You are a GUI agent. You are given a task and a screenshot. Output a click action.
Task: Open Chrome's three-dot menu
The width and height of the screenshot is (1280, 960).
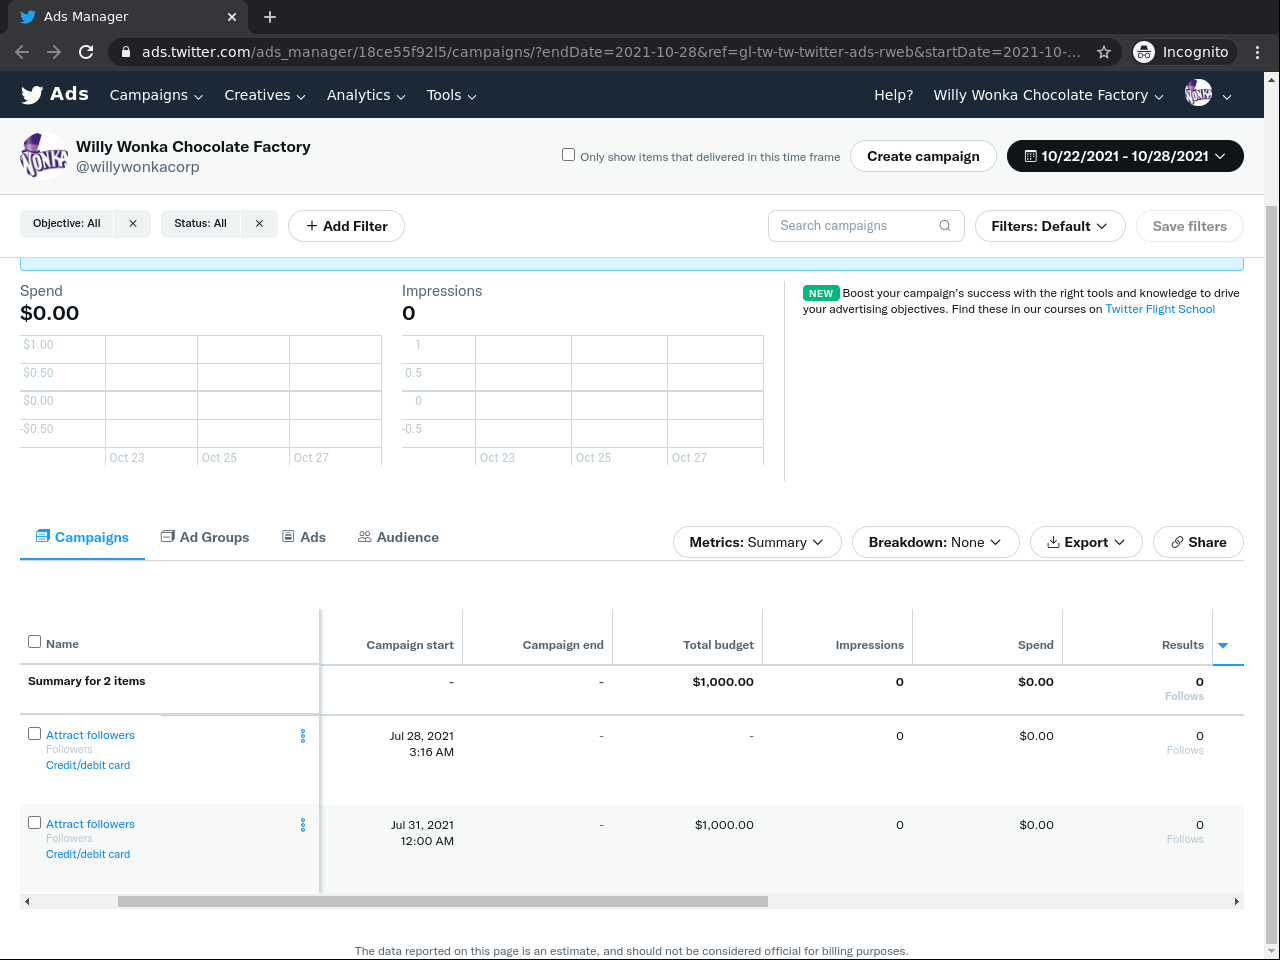tap(1258, 52)
